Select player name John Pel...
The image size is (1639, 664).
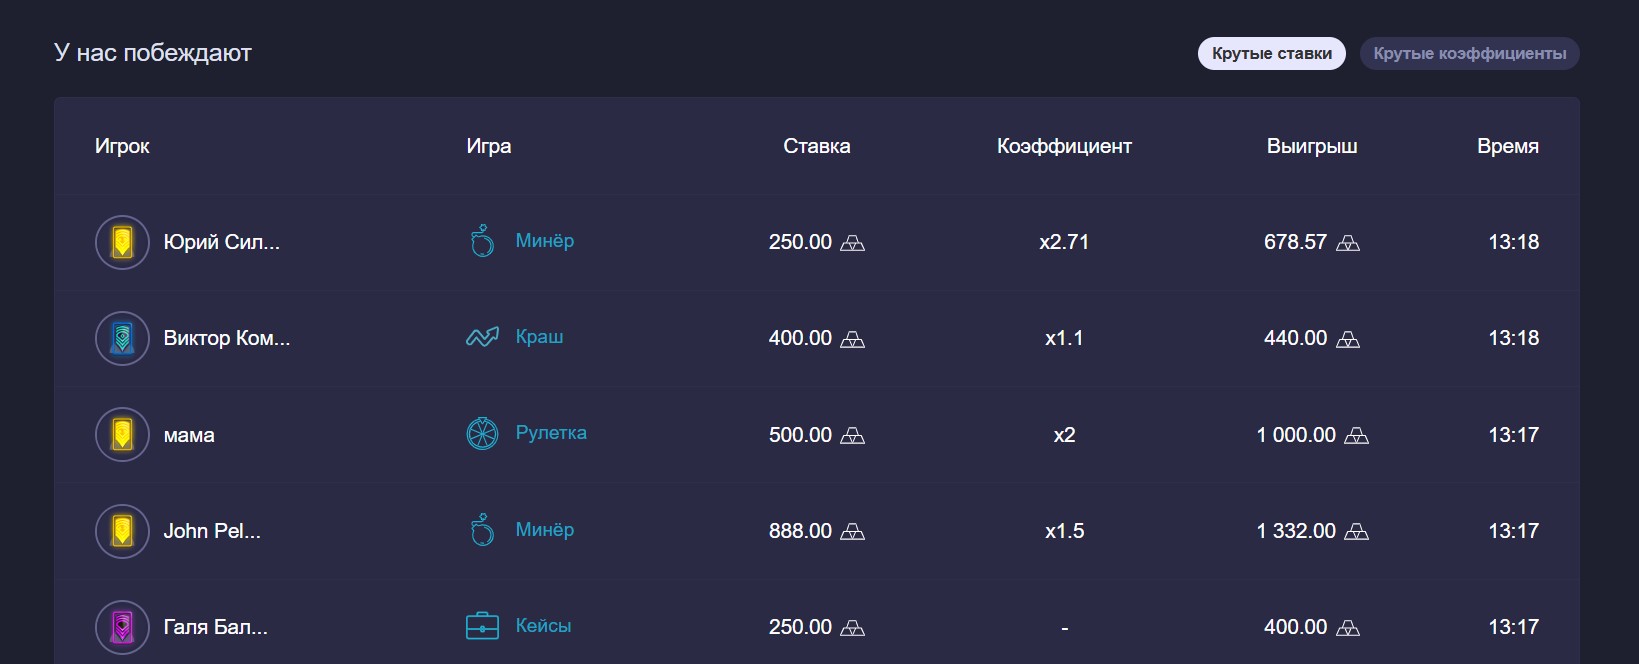click(x=212, y=531)
